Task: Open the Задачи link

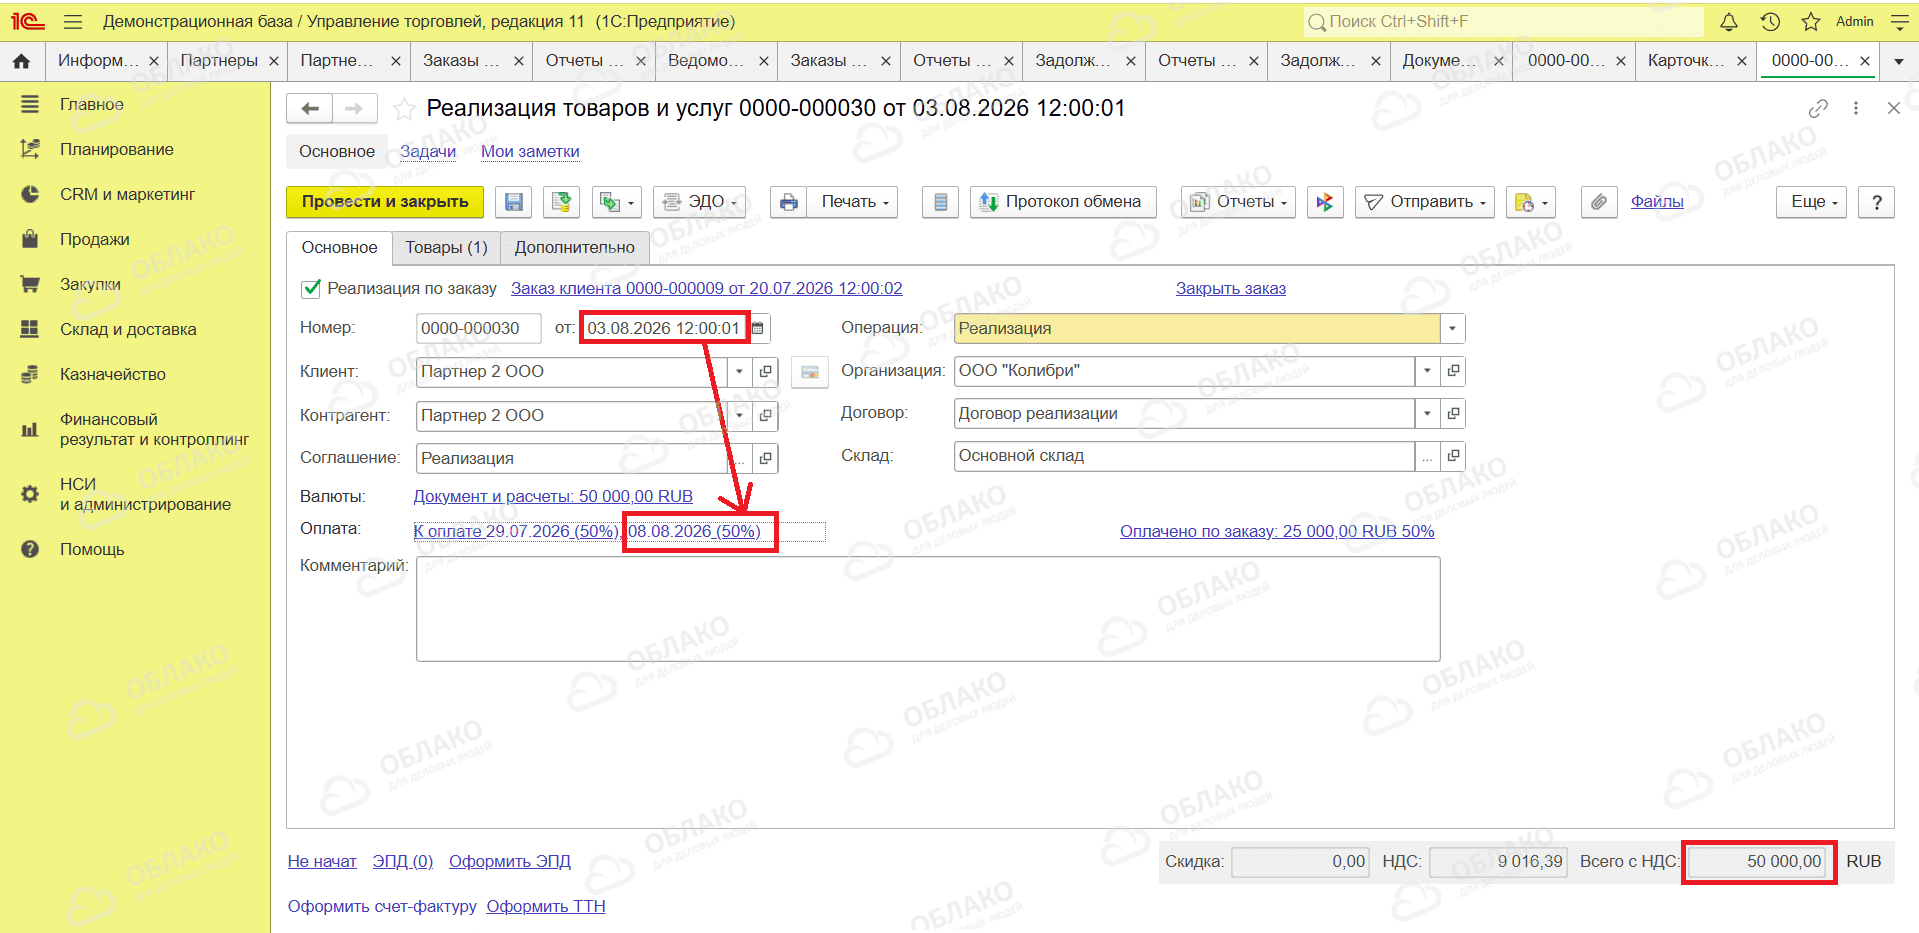Action: [428, 151]
